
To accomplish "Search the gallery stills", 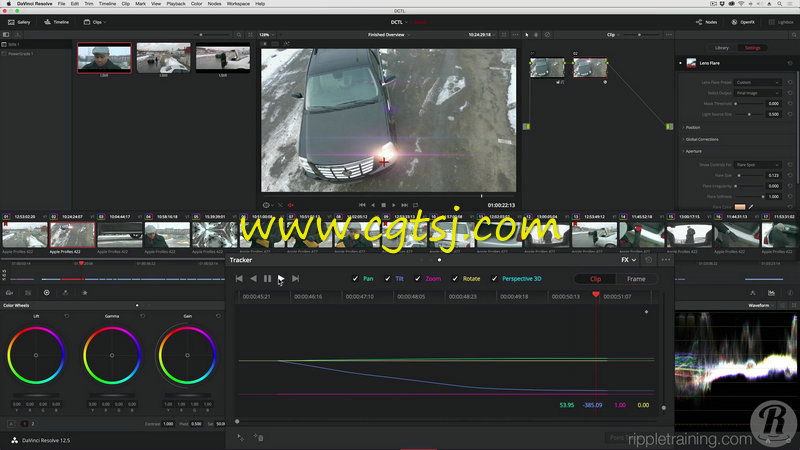I will pos(239,35).
